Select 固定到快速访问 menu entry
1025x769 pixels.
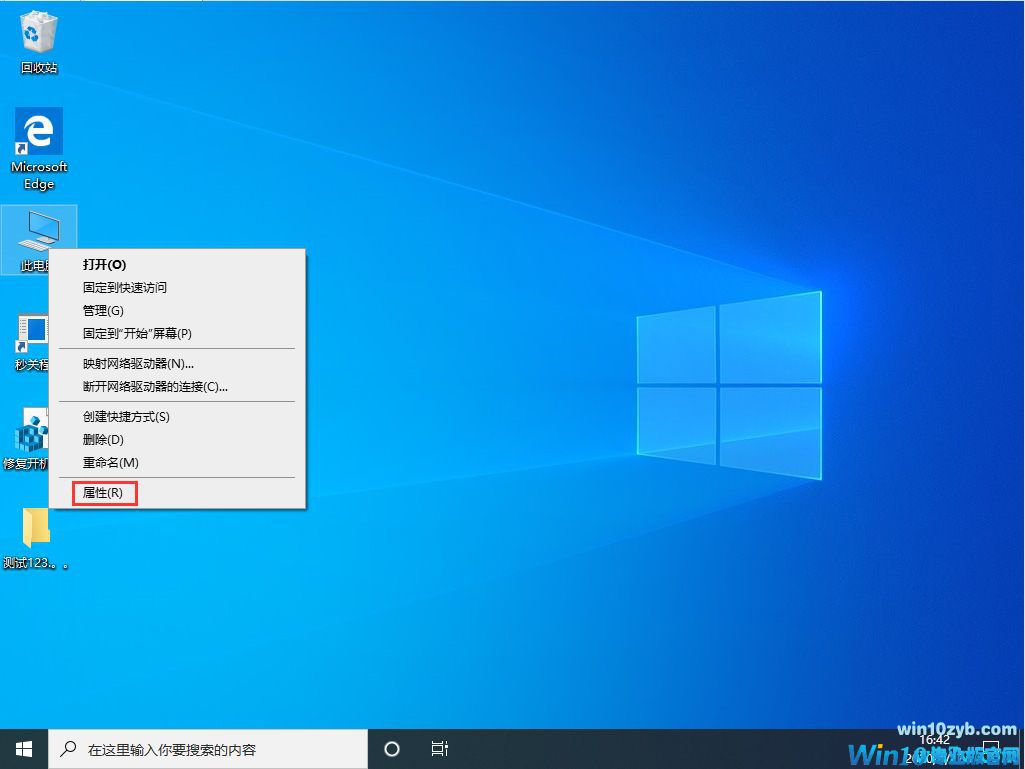(x=125, y=288)
